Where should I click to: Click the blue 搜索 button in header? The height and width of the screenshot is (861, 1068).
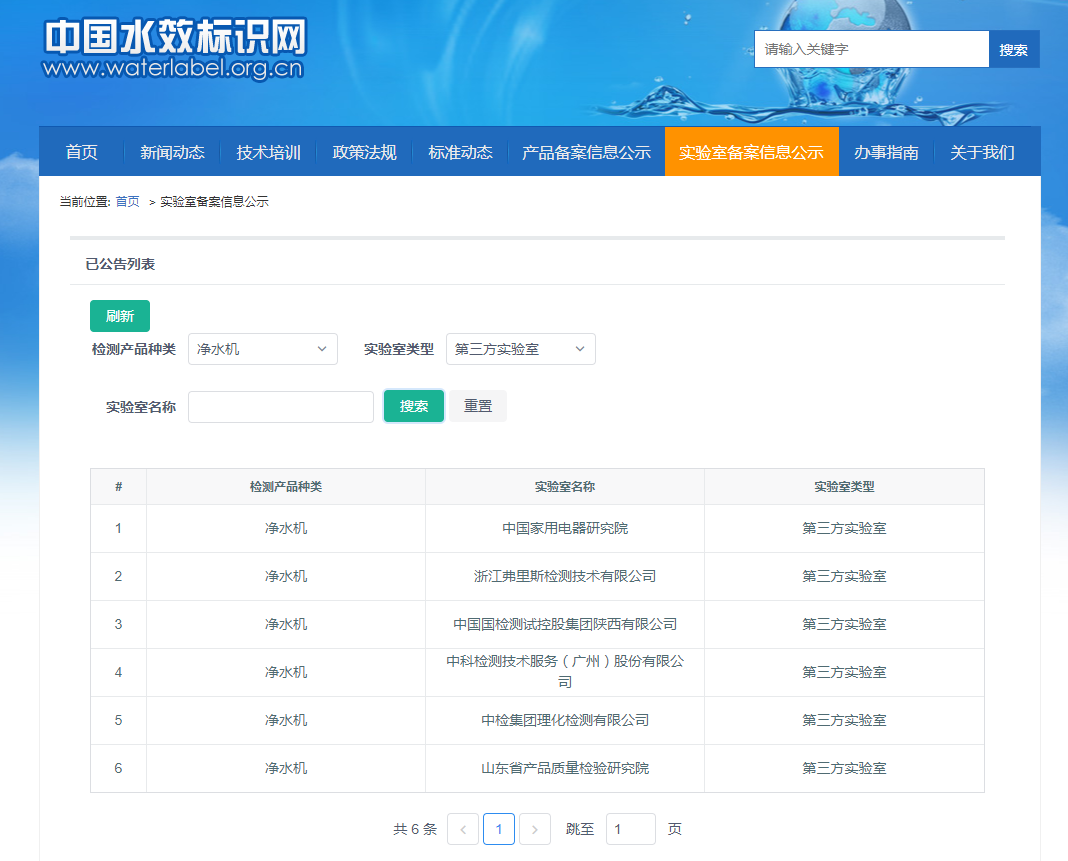[1013, 49]
